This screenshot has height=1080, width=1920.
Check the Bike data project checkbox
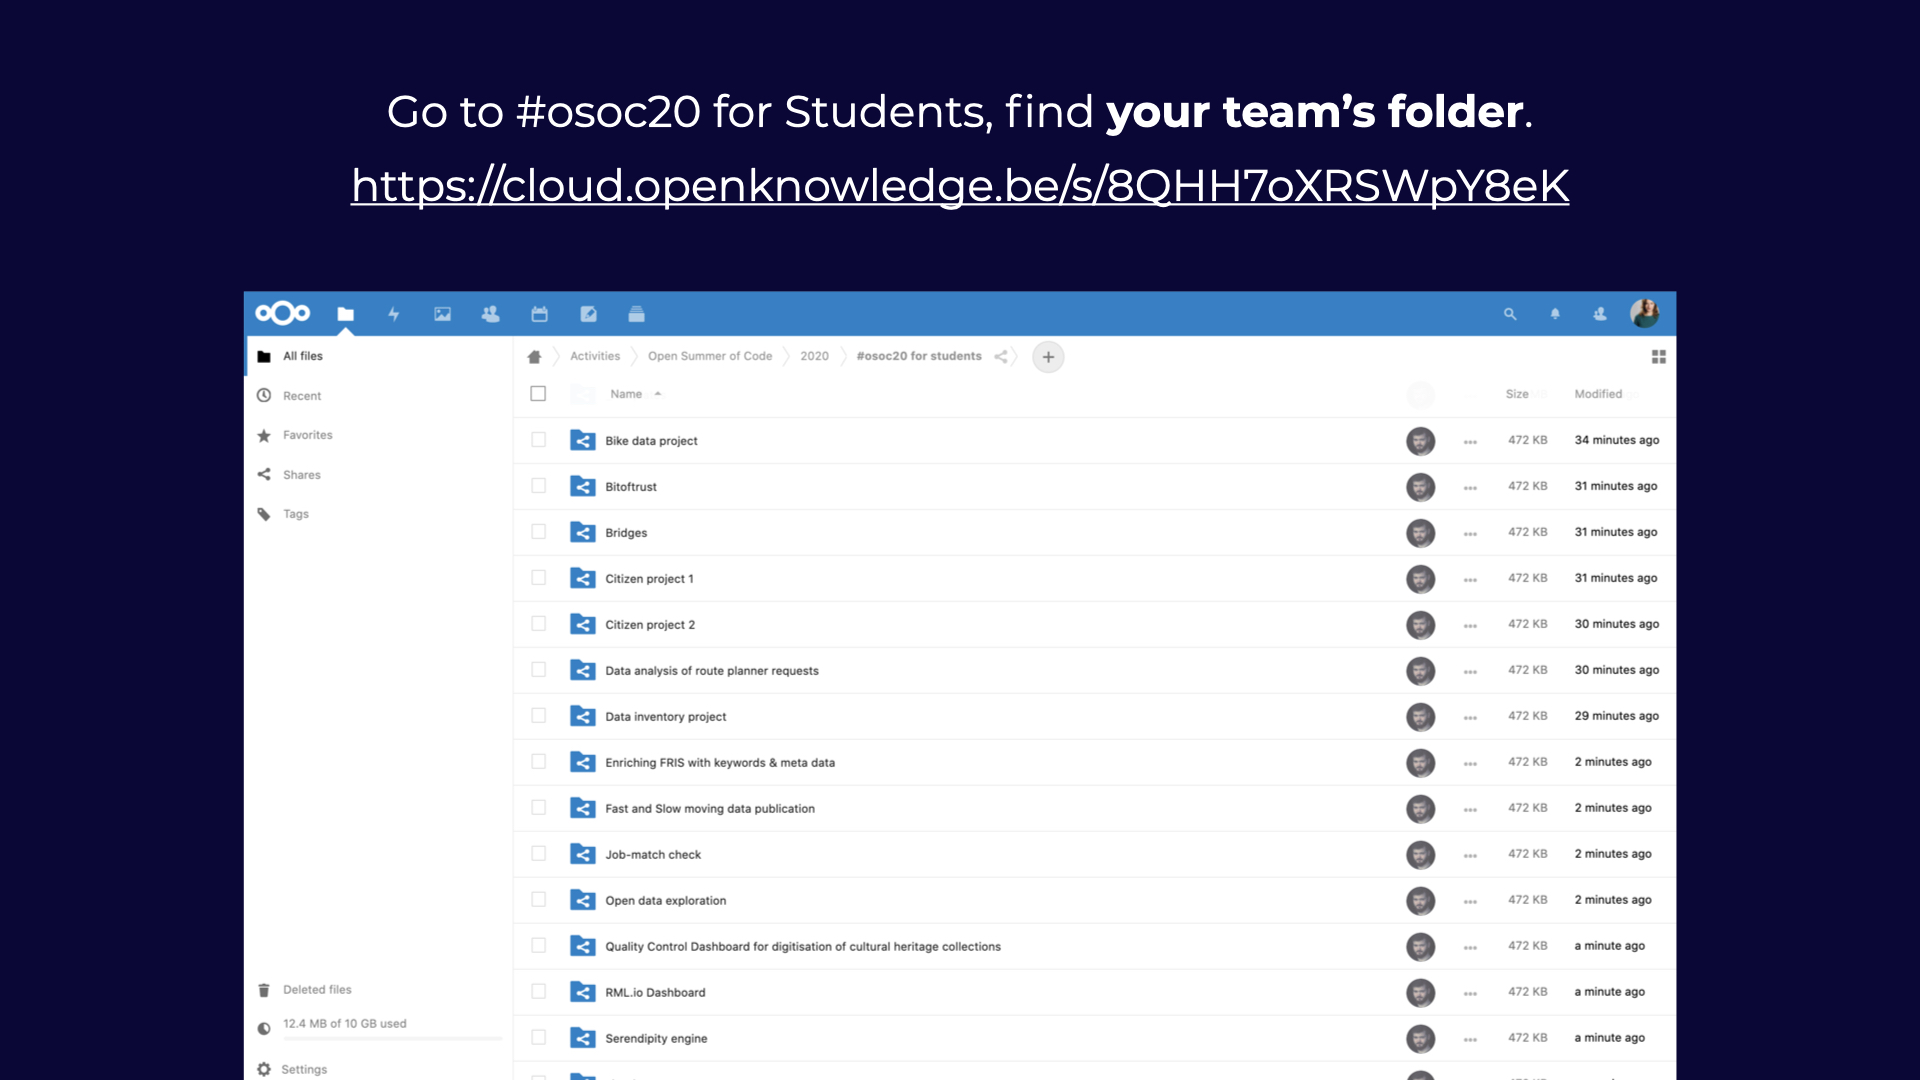coord(538,440)
